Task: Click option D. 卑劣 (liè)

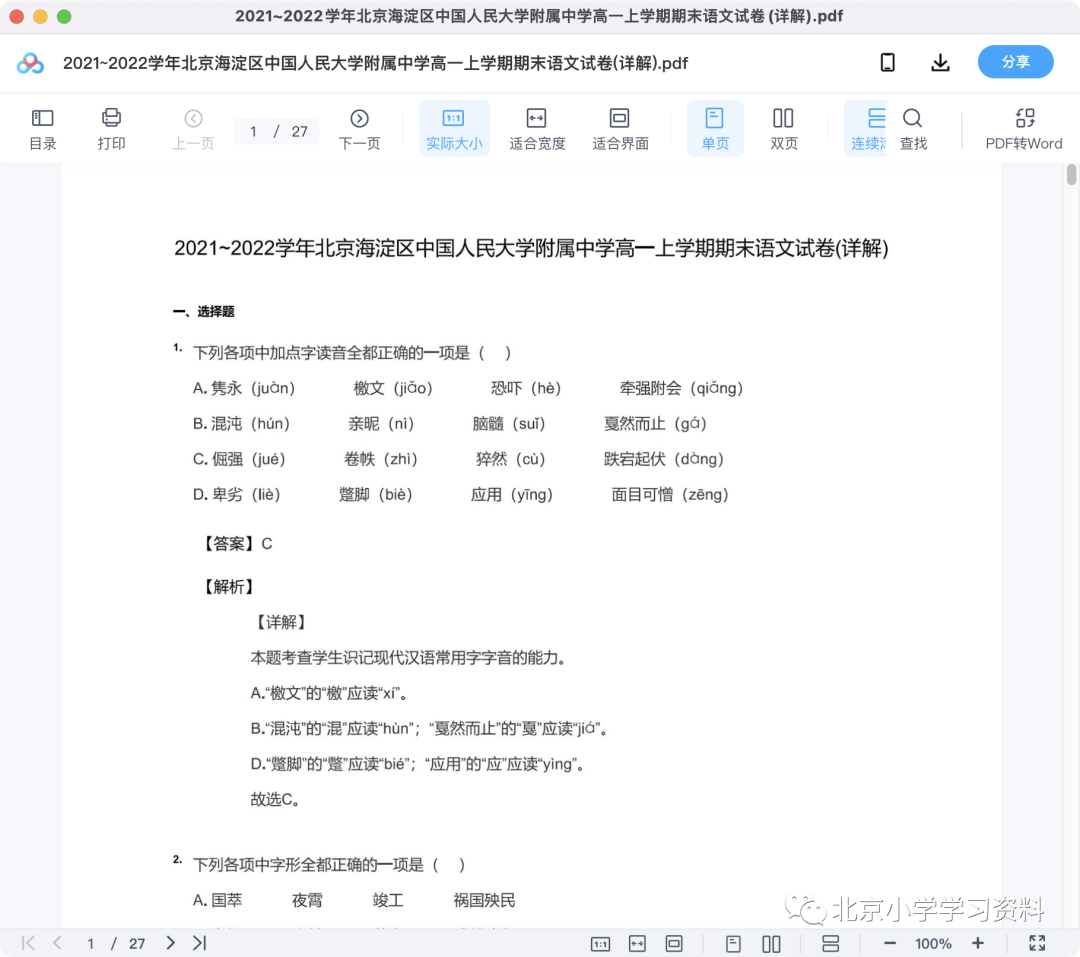Action: pyautogui.click(x=236, y=494)
